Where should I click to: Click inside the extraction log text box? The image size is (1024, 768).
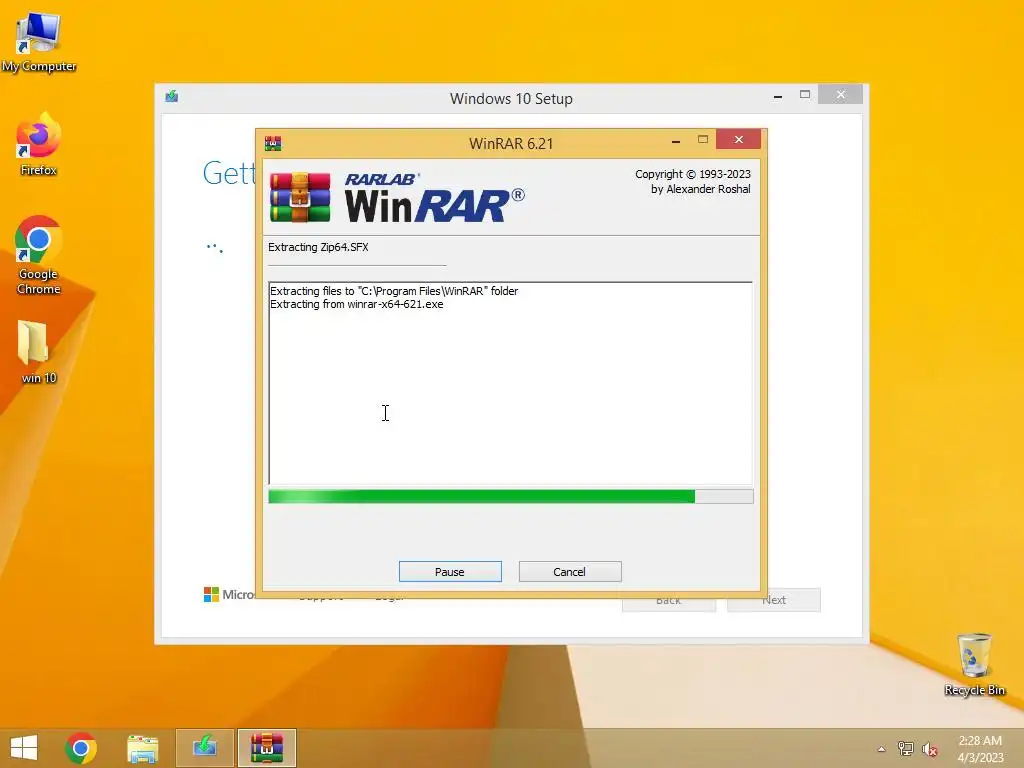click(x=511, y=383)
